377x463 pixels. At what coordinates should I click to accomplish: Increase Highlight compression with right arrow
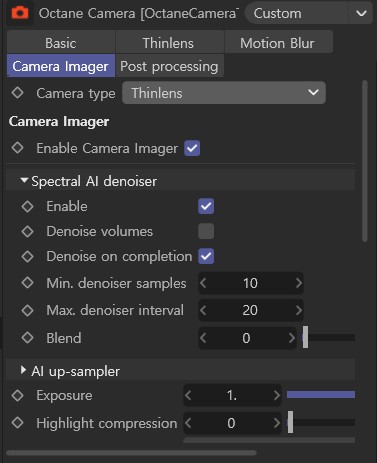coord(276,423)
